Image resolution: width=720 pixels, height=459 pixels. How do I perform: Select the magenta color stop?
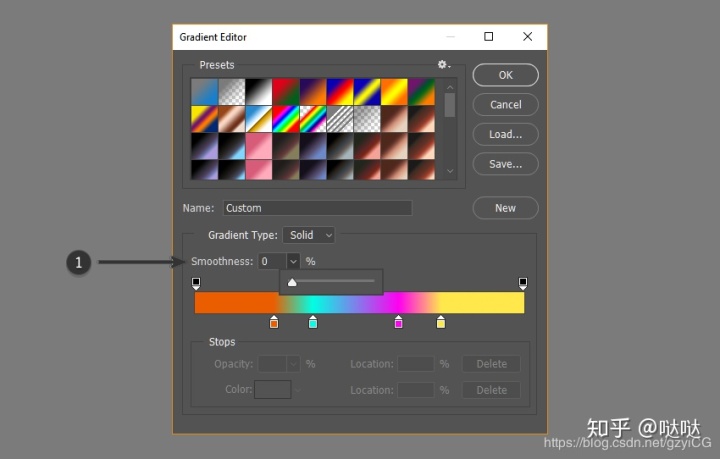398,322
